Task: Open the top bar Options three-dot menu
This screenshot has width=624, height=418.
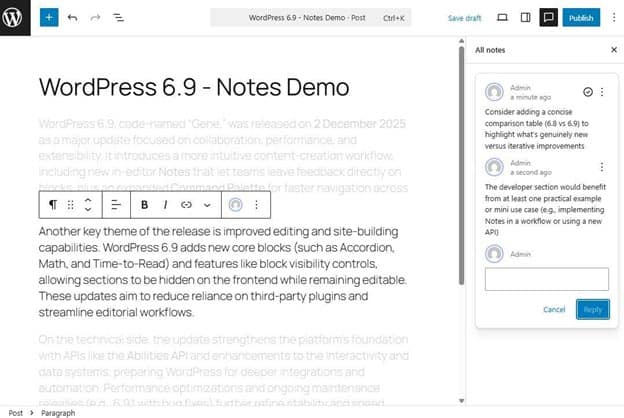Action: pyautogui.click(x=614, y=18)
